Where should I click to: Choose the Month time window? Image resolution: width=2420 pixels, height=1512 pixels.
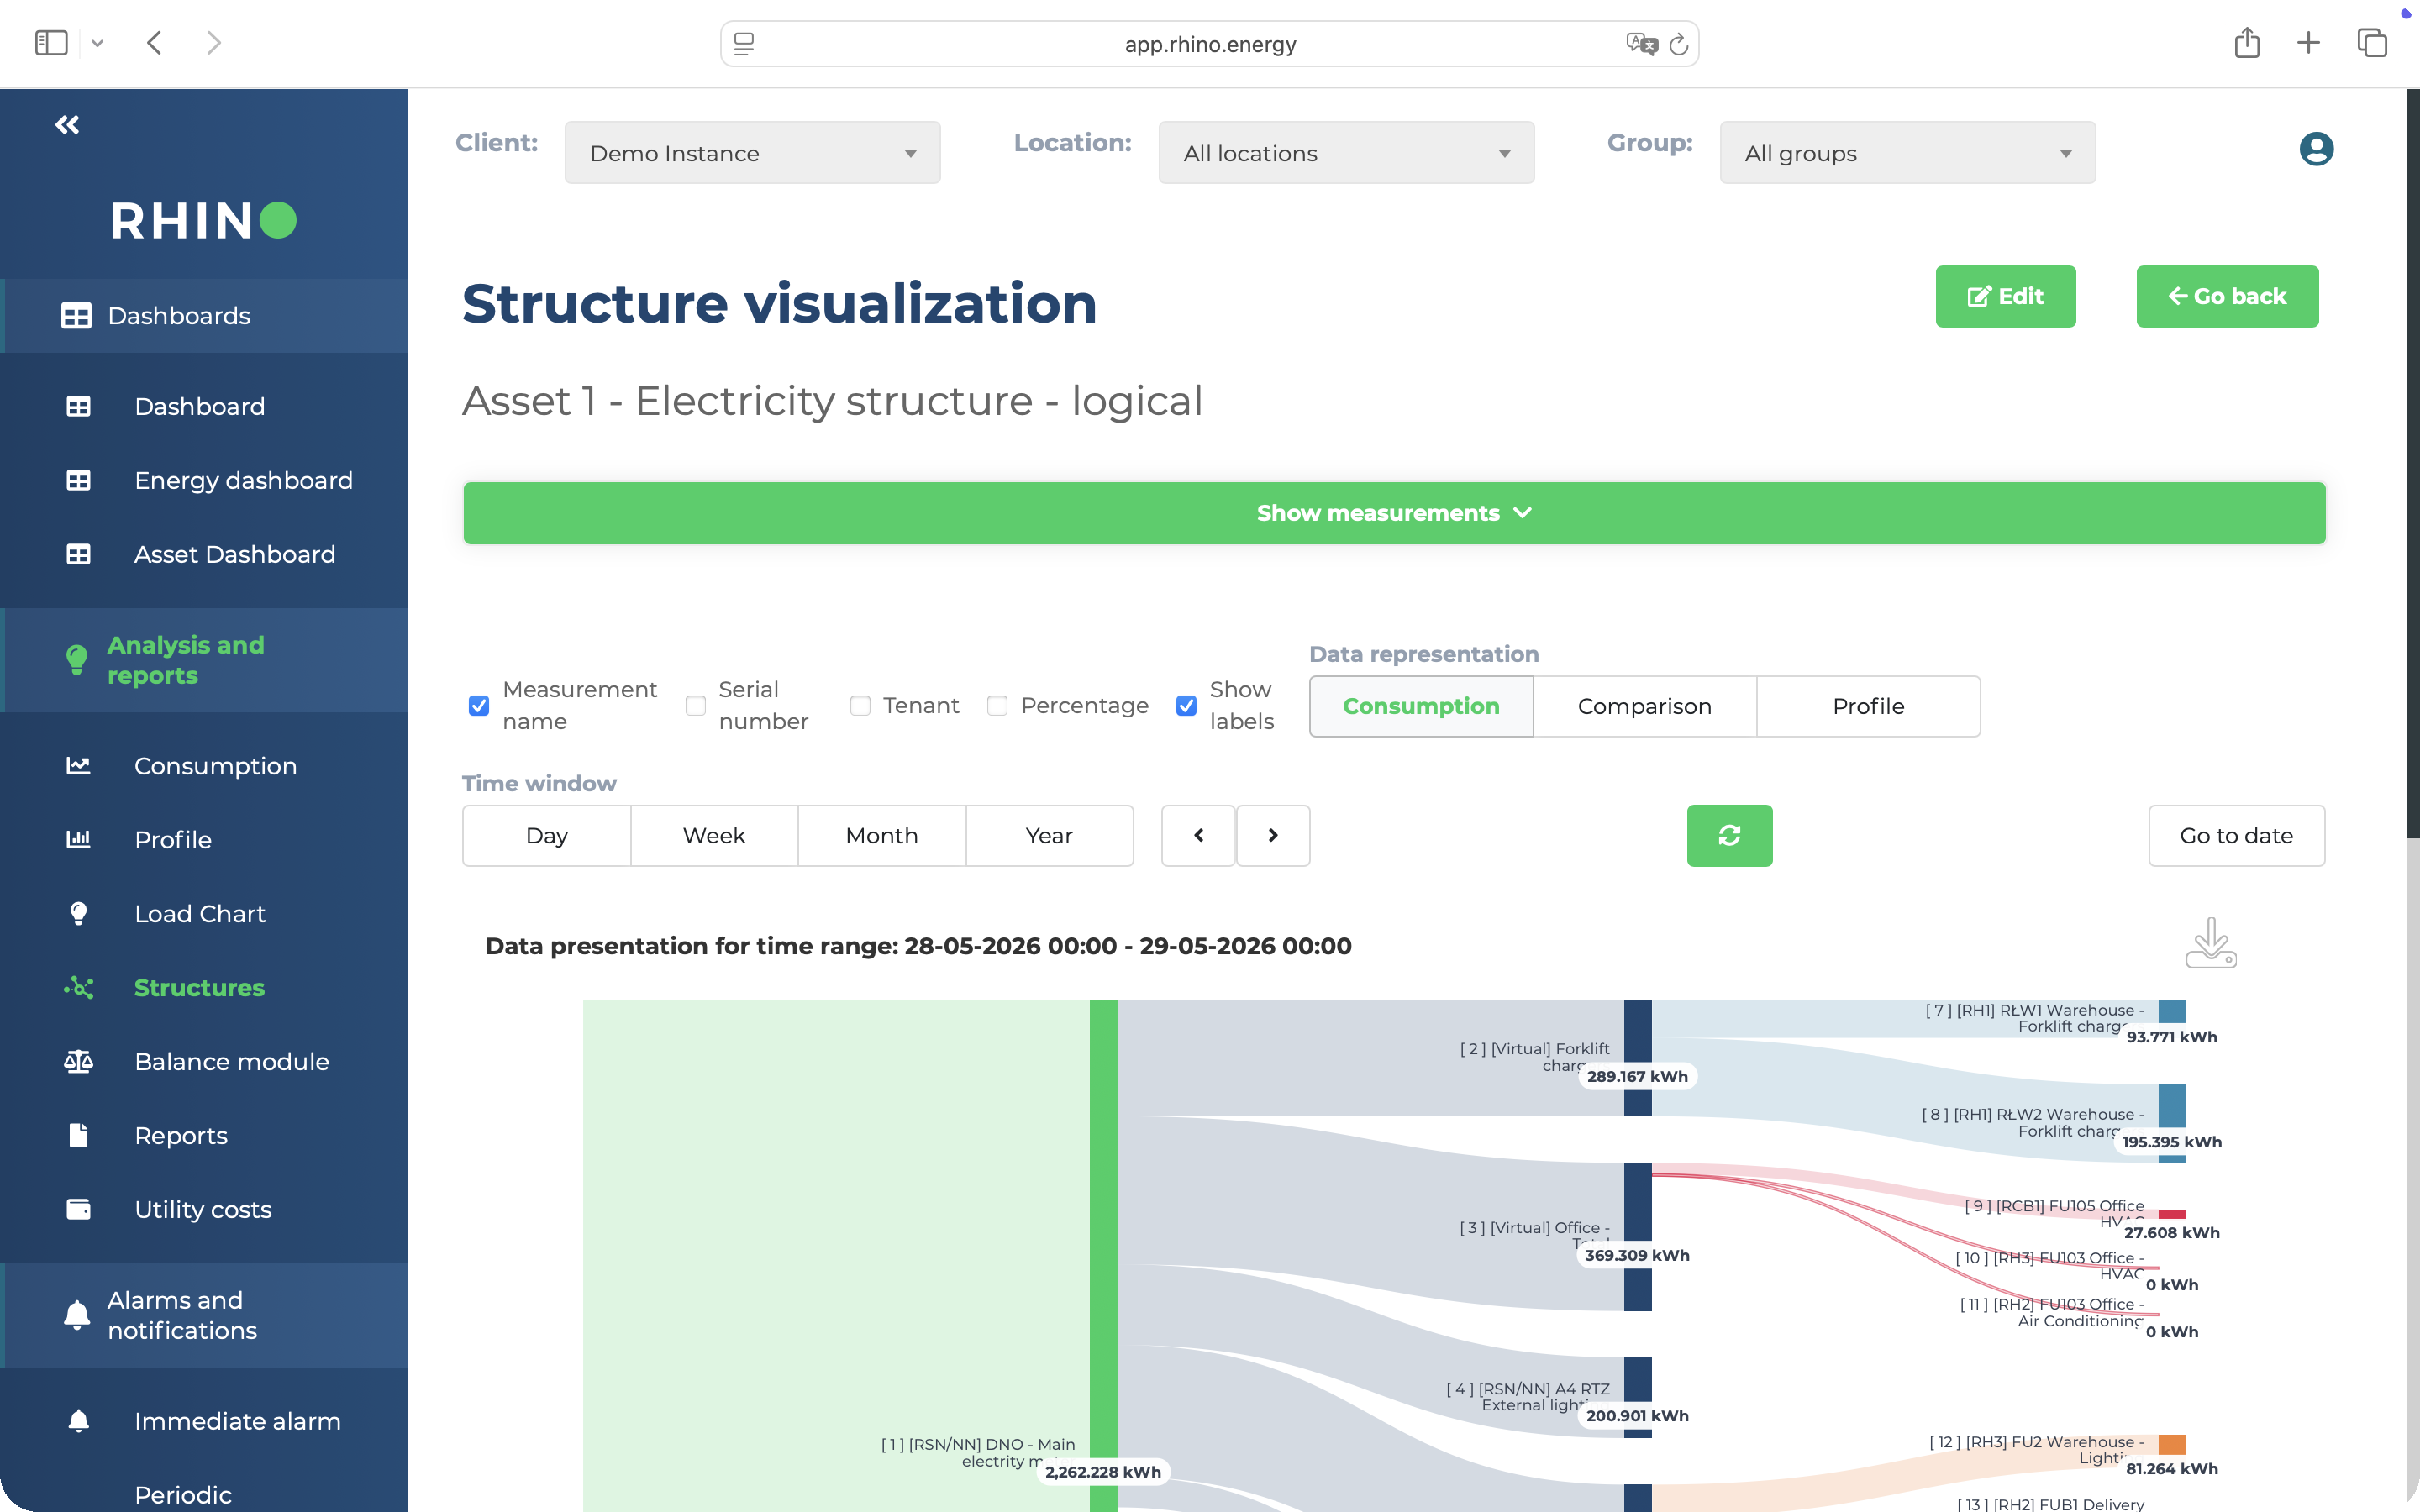tap(882, 835)
